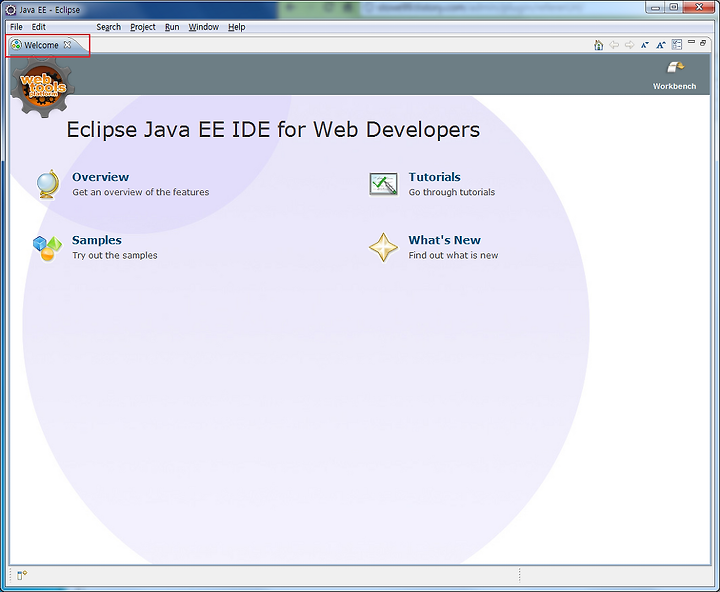Click the What's New star icon
The width and height of the screenshot is (720, 592).
coord(383,248)
